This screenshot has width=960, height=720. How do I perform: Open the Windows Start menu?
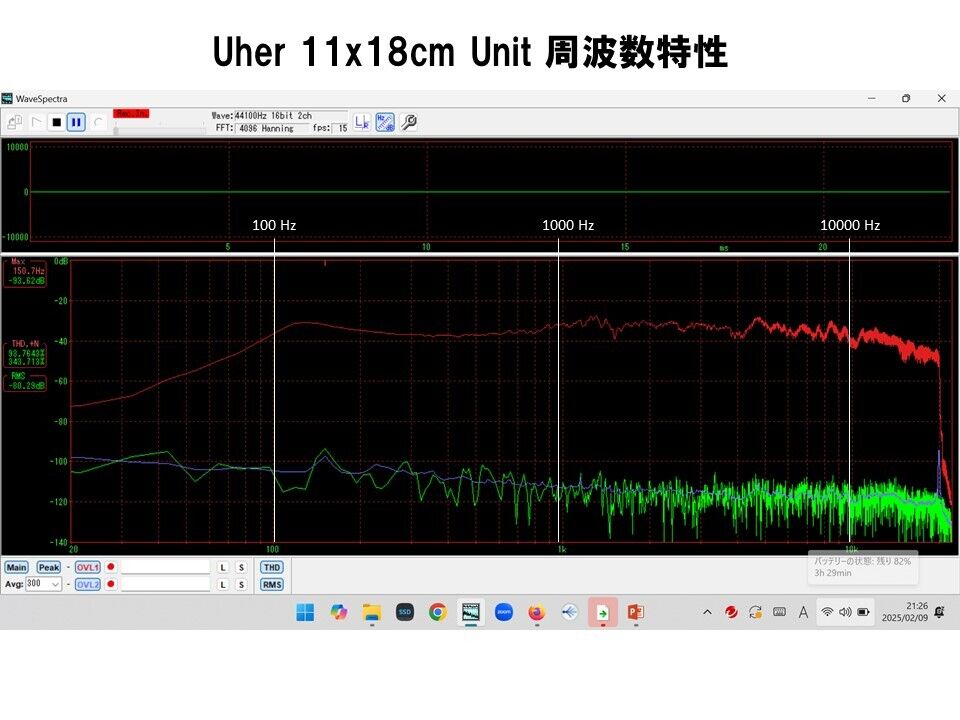click(x=305, y=612)
